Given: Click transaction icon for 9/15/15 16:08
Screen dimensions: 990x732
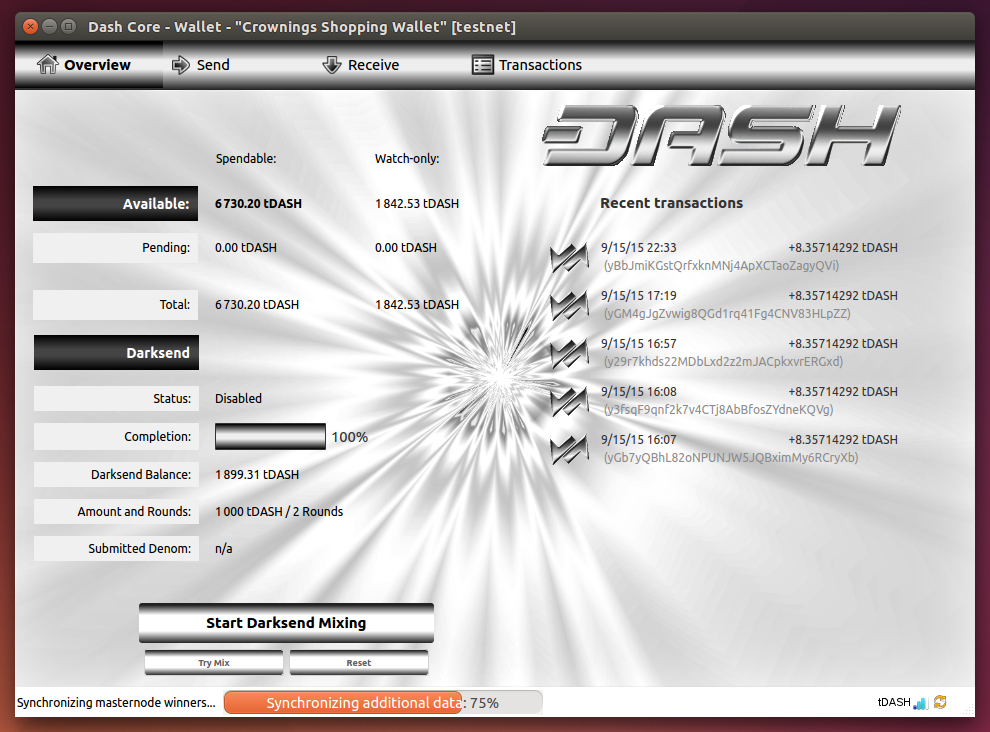Looking at the screenshot, I should coord(570,401).
